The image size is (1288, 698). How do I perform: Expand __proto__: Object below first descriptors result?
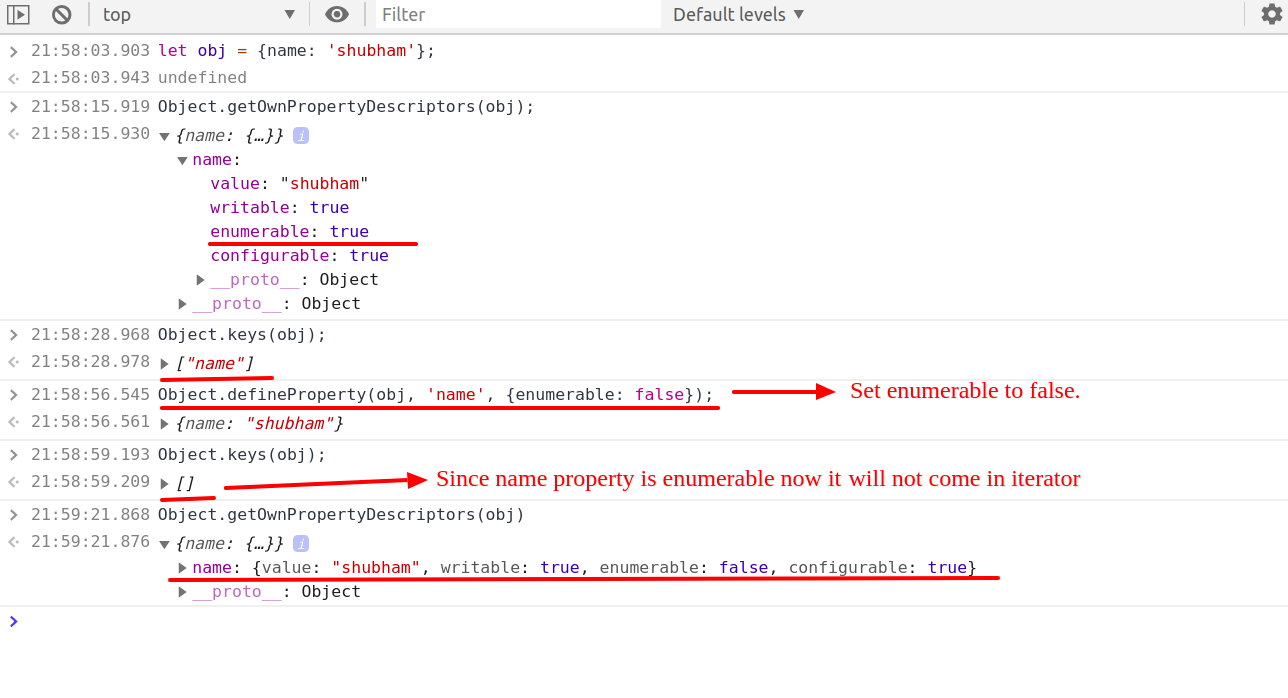click(183, 304)
